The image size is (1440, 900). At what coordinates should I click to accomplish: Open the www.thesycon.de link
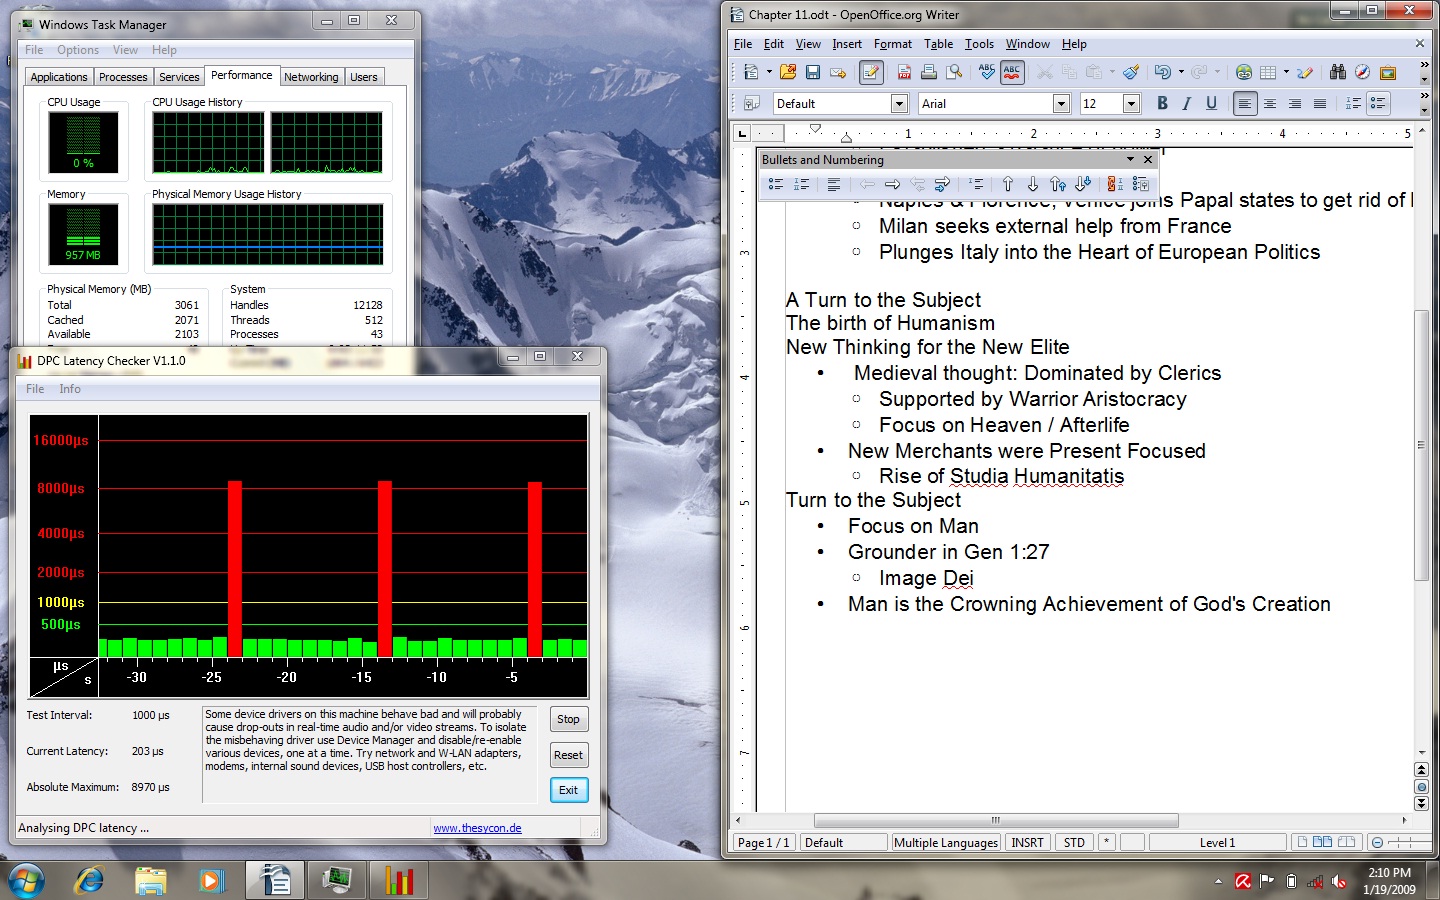point(477,828)
